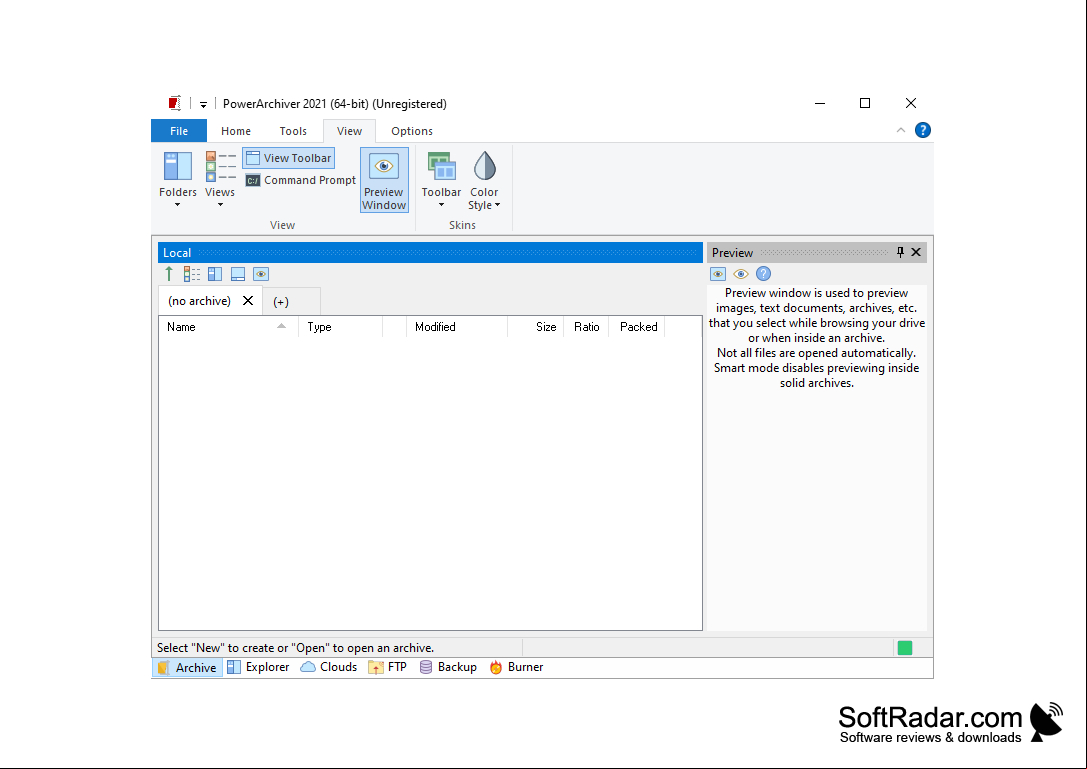Click the question mark in Preview pane
The height and width of the screenshot is (769, 1087).
763,274
